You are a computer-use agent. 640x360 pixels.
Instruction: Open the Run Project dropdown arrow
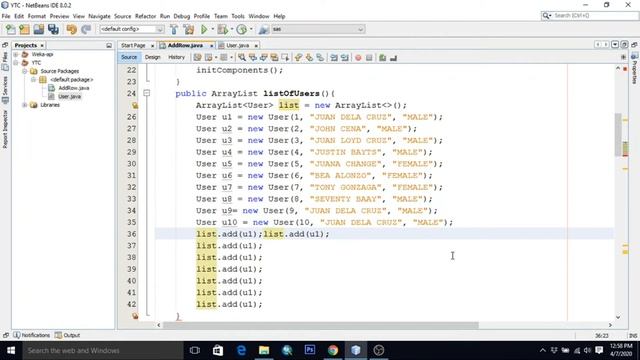coord(212,29)
